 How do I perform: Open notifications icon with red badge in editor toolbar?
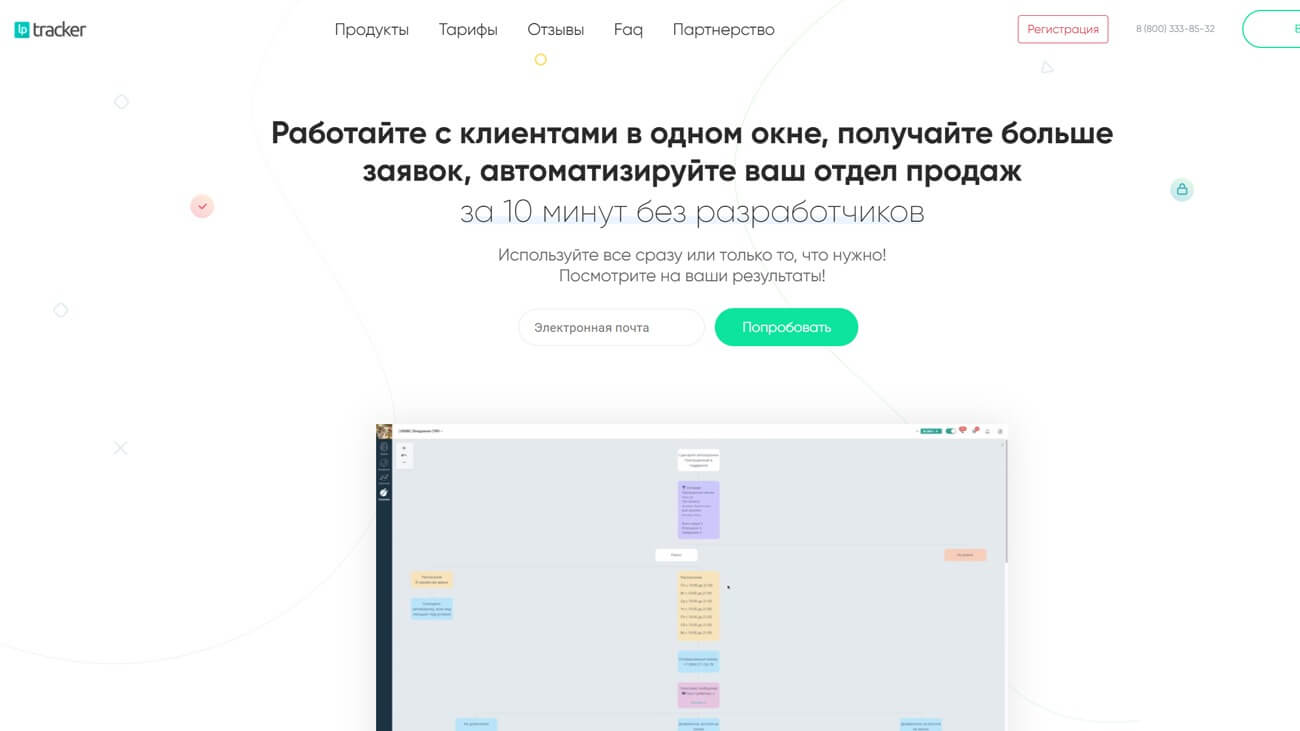[x=962, y=429]
